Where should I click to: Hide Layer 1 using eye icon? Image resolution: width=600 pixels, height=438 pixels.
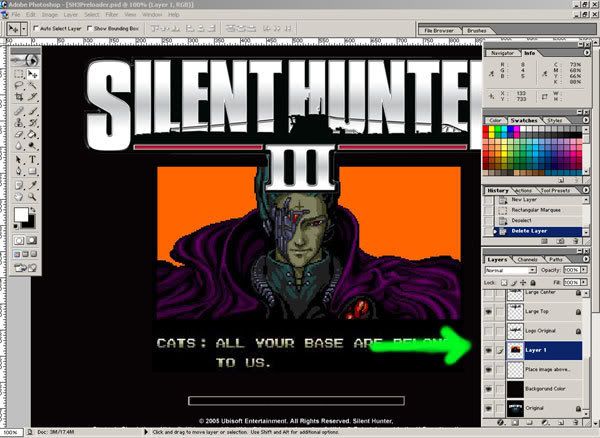coord(490,349)
